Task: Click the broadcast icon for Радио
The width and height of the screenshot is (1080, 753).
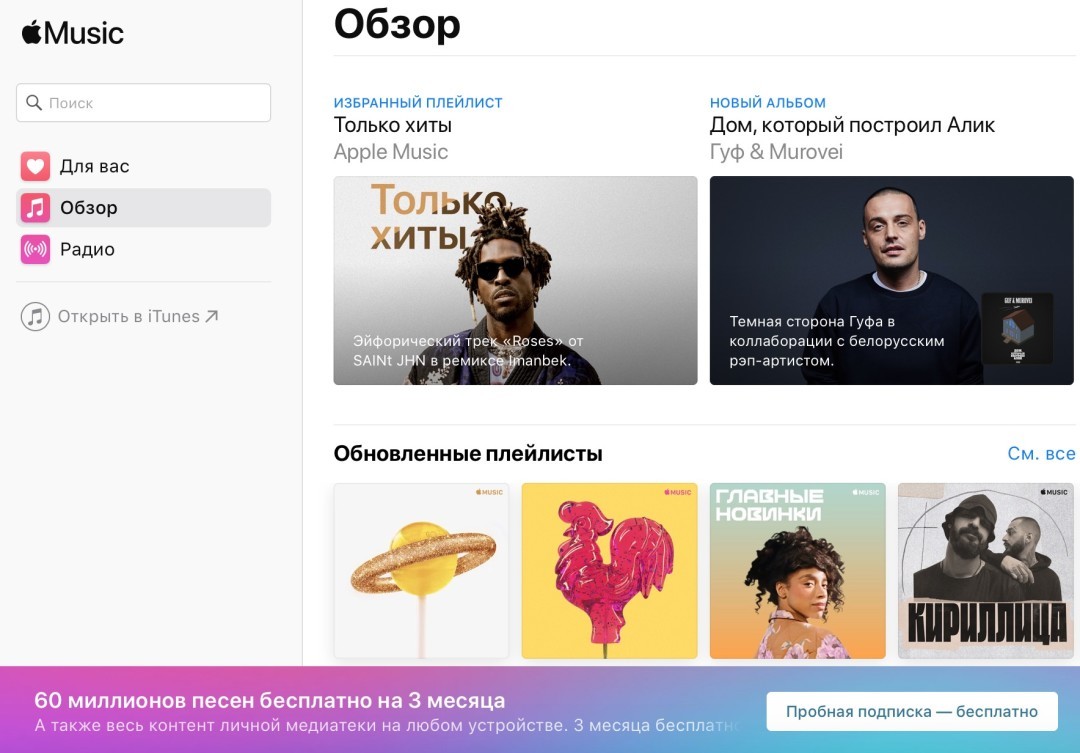Action: pos(35,249)
